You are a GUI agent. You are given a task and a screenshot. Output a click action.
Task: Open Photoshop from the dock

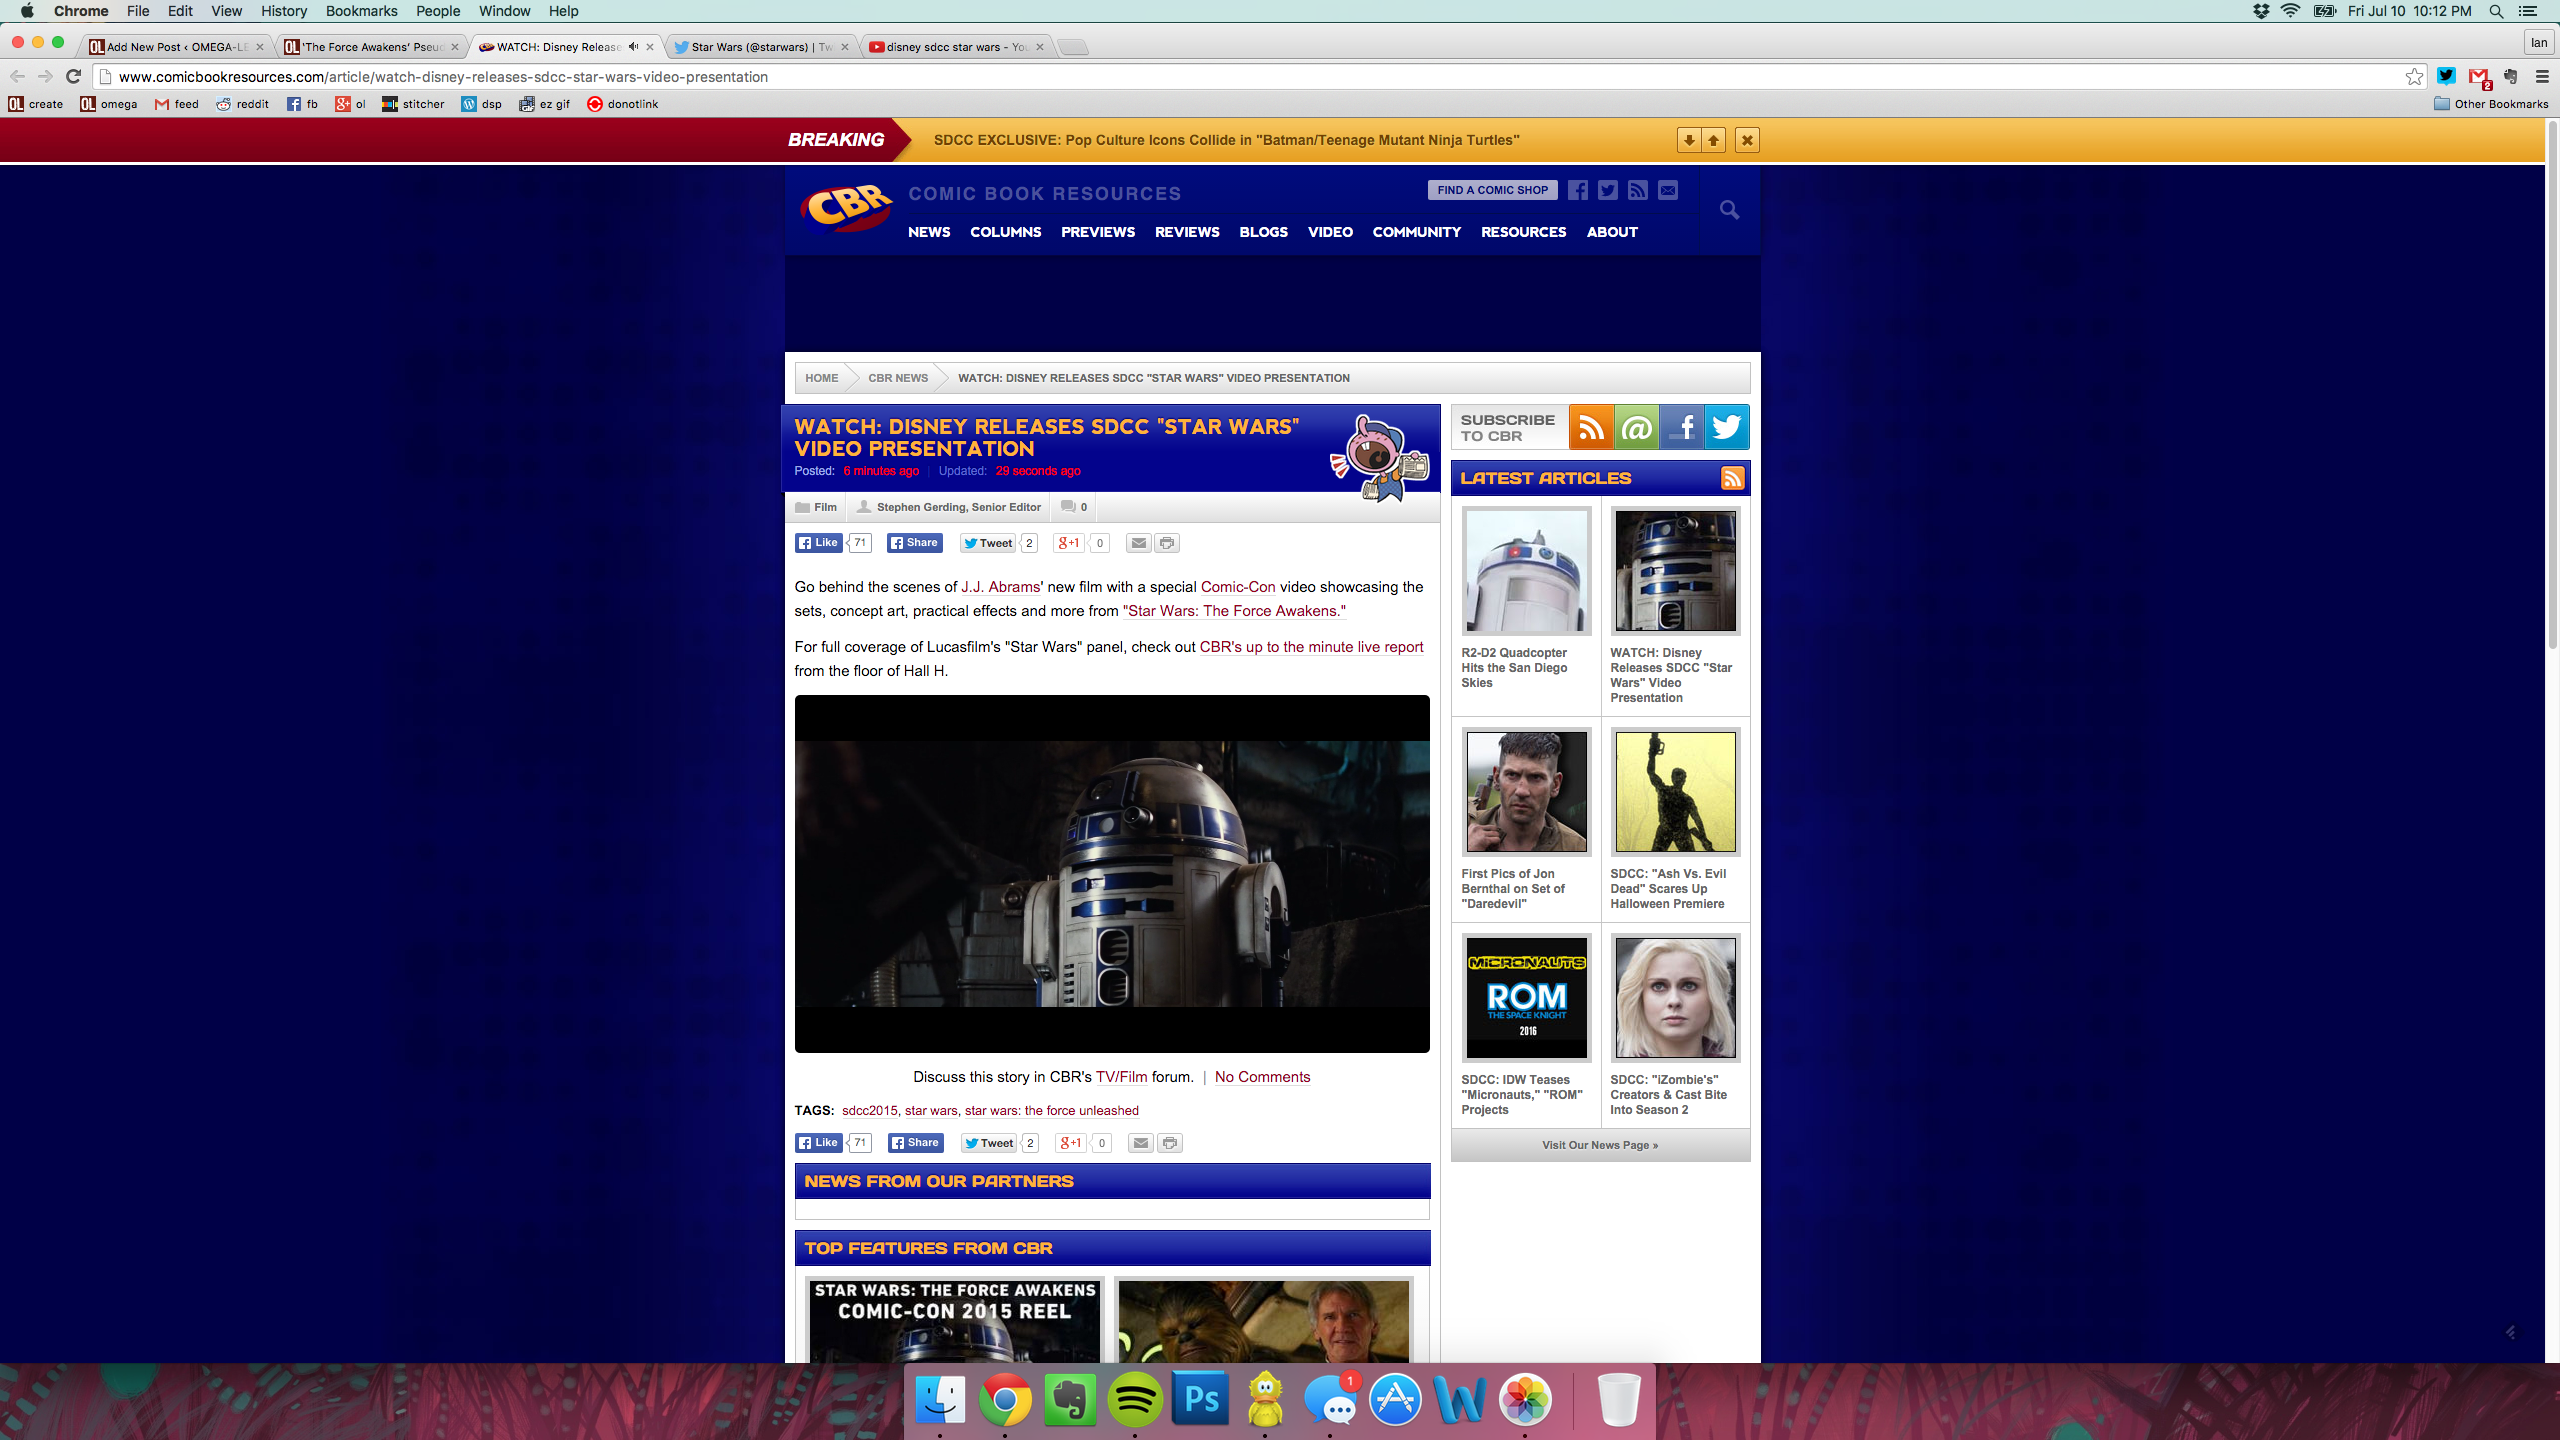(1200, 1399)
